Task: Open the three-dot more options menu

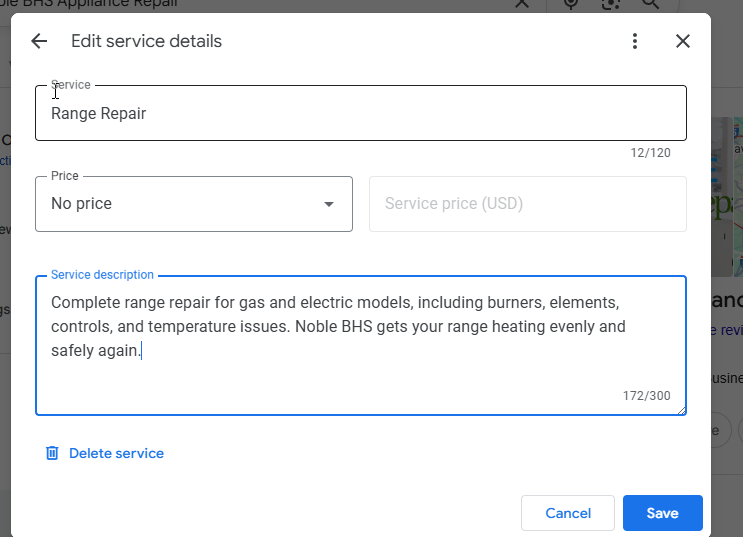Action: 634,41
